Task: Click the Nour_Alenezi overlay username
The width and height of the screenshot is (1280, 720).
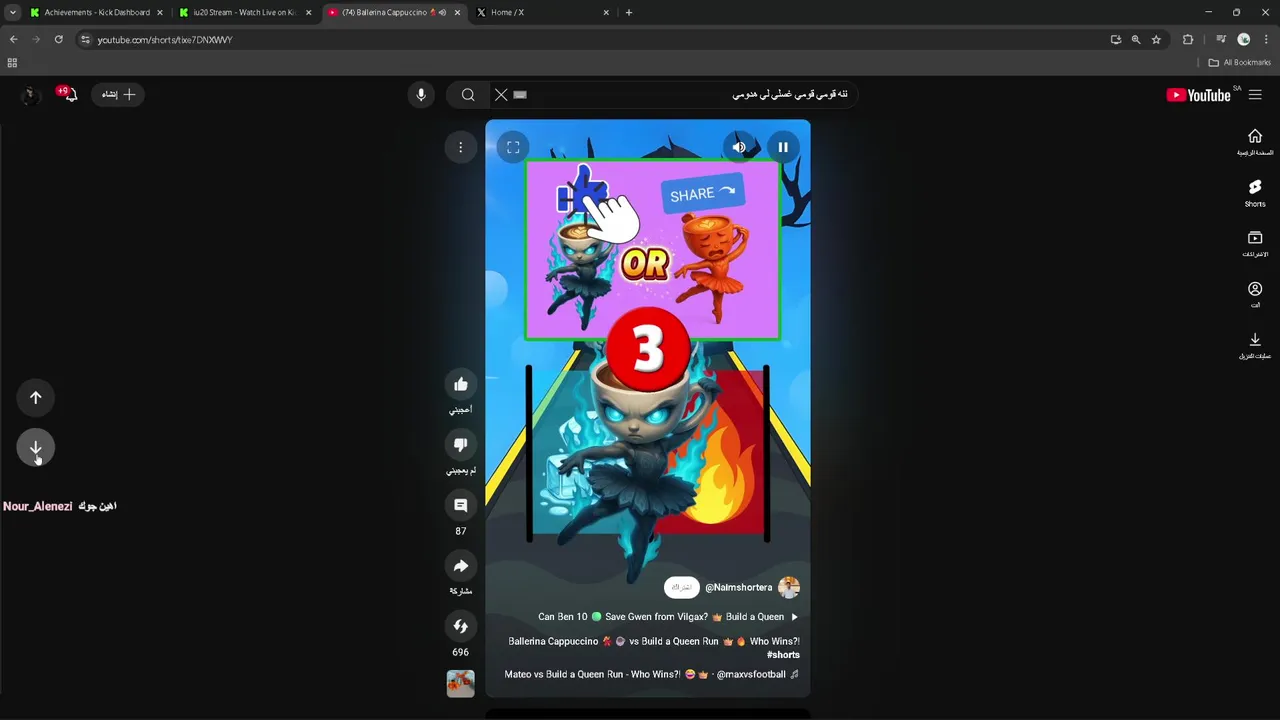Action: point(37,506)
